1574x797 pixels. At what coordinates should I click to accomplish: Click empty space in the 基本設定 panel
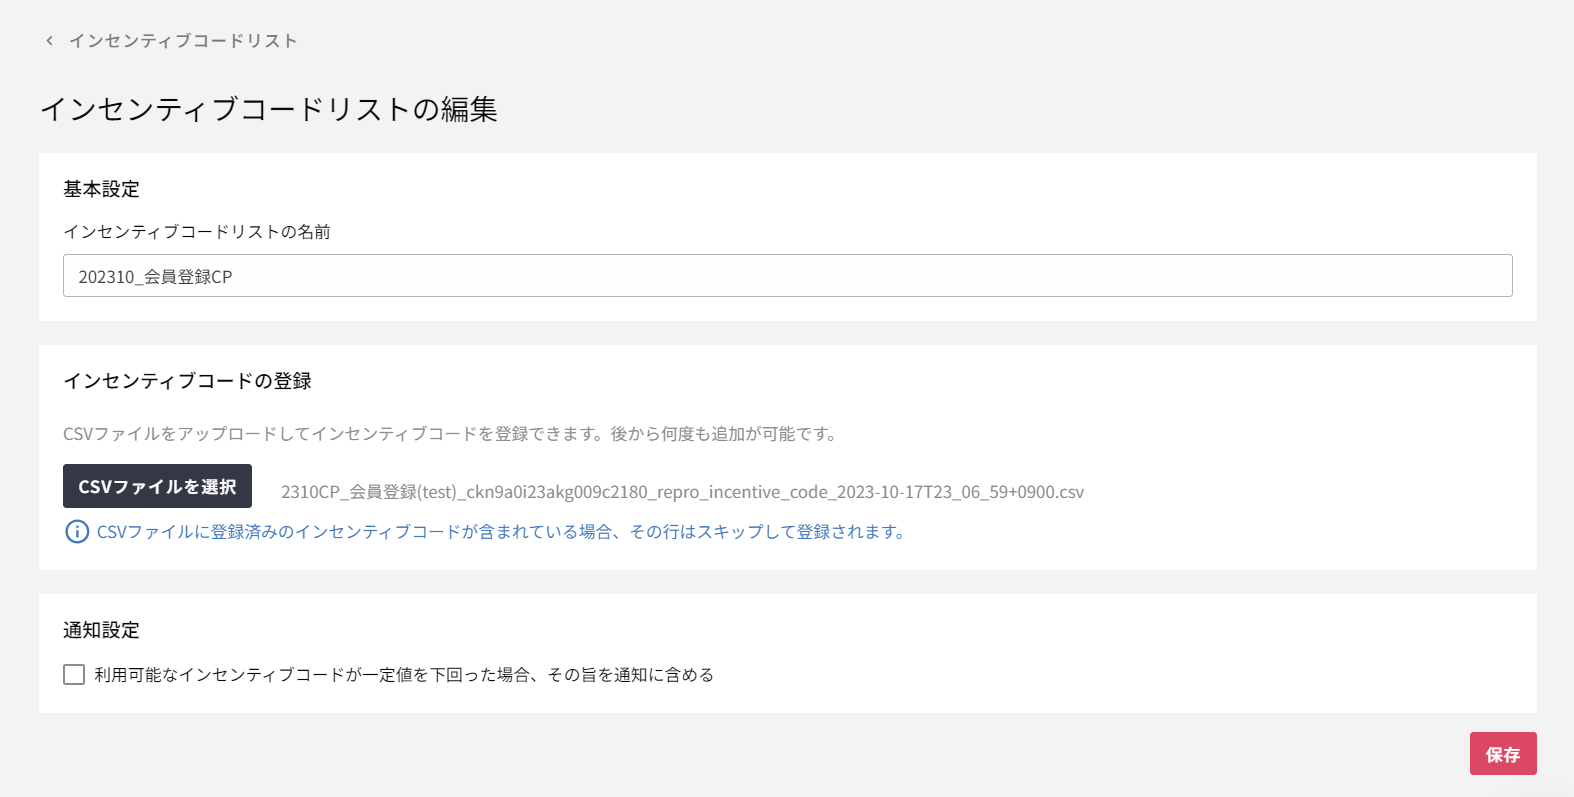900,200
